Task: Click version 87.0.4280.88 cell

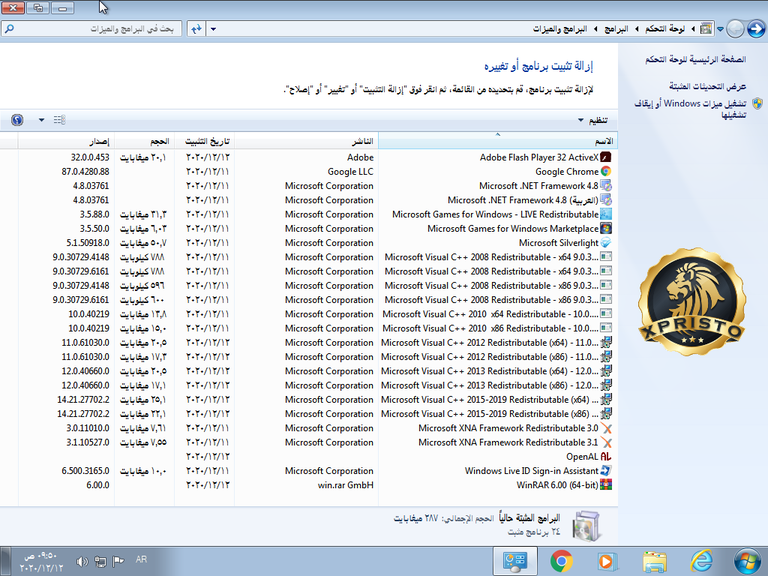Action: click(85, 171)
